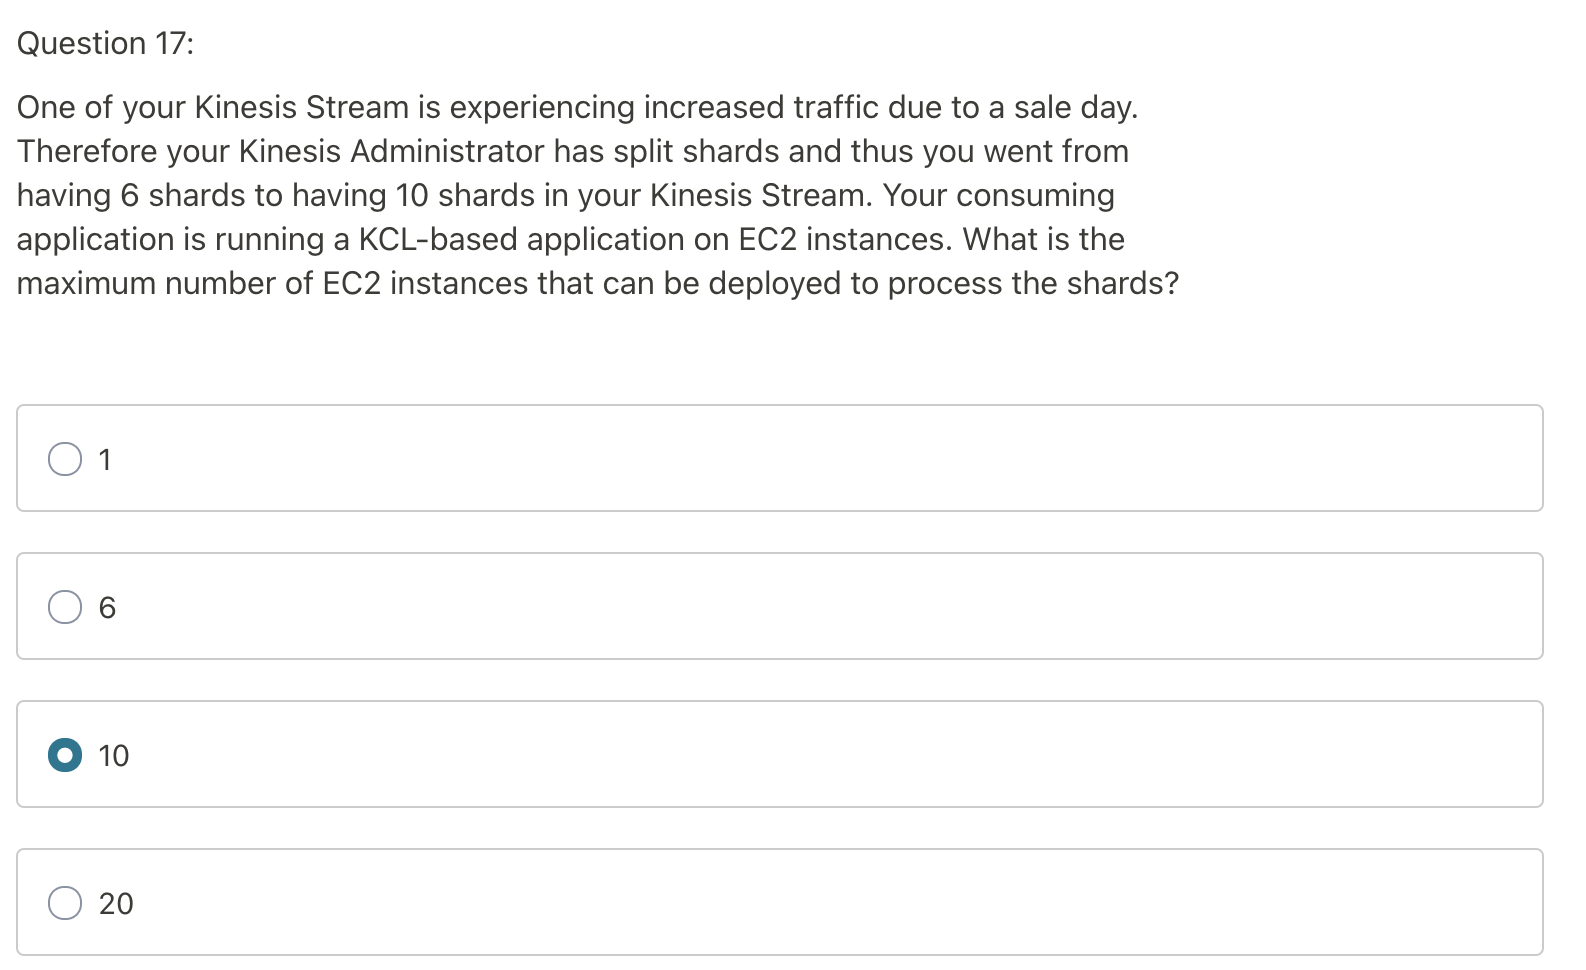The height and width of the screenshot is (970, 1586).
Task: Select the radio button for answer 1
Action: click(65, 459)
